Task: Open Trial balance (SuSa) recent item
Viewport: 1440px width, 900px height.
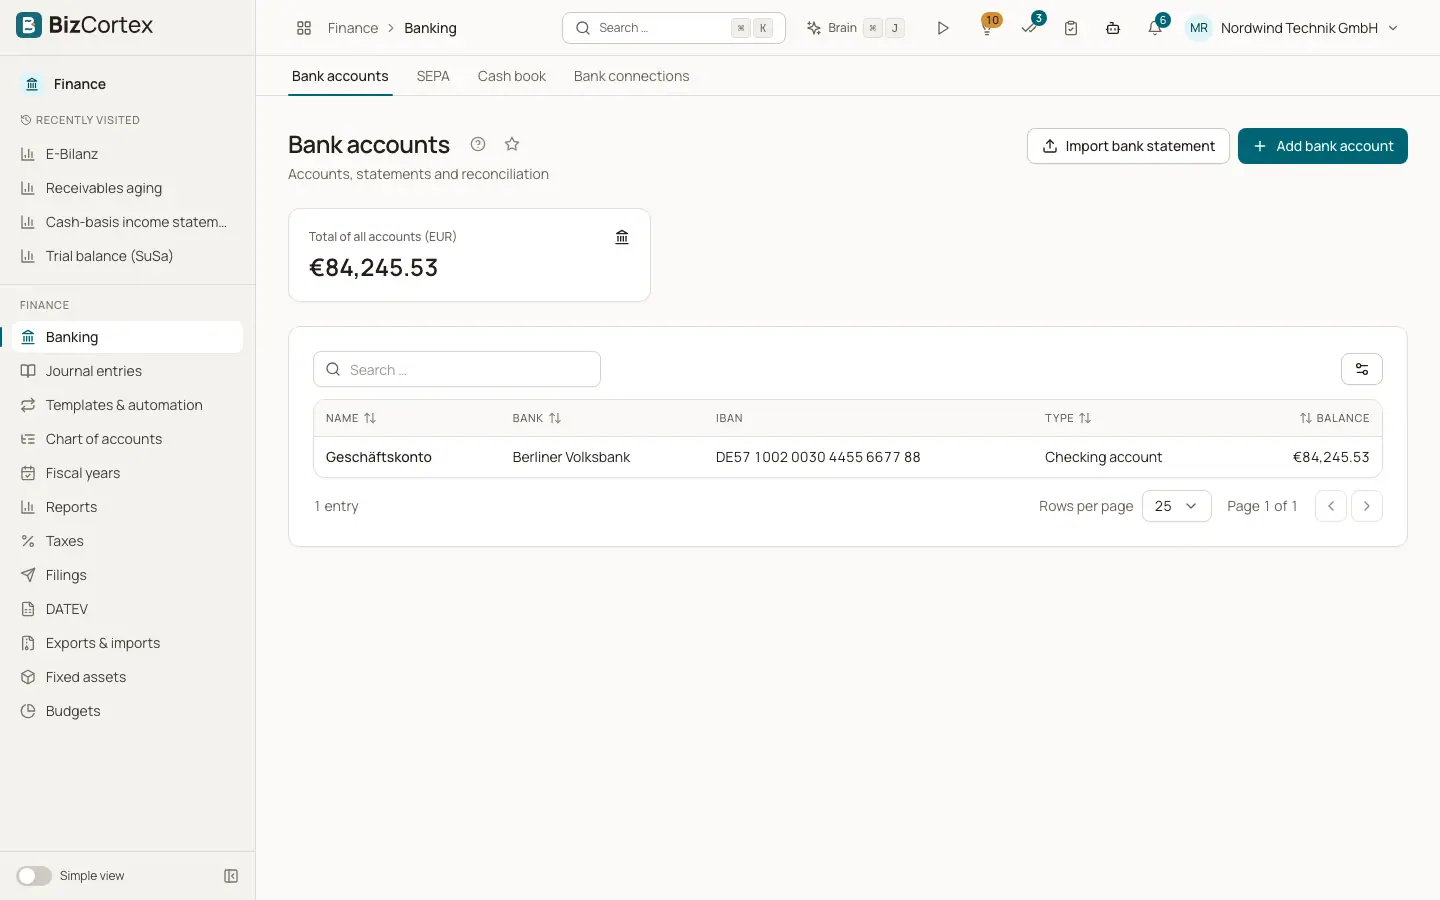Action: click(128, 256)
